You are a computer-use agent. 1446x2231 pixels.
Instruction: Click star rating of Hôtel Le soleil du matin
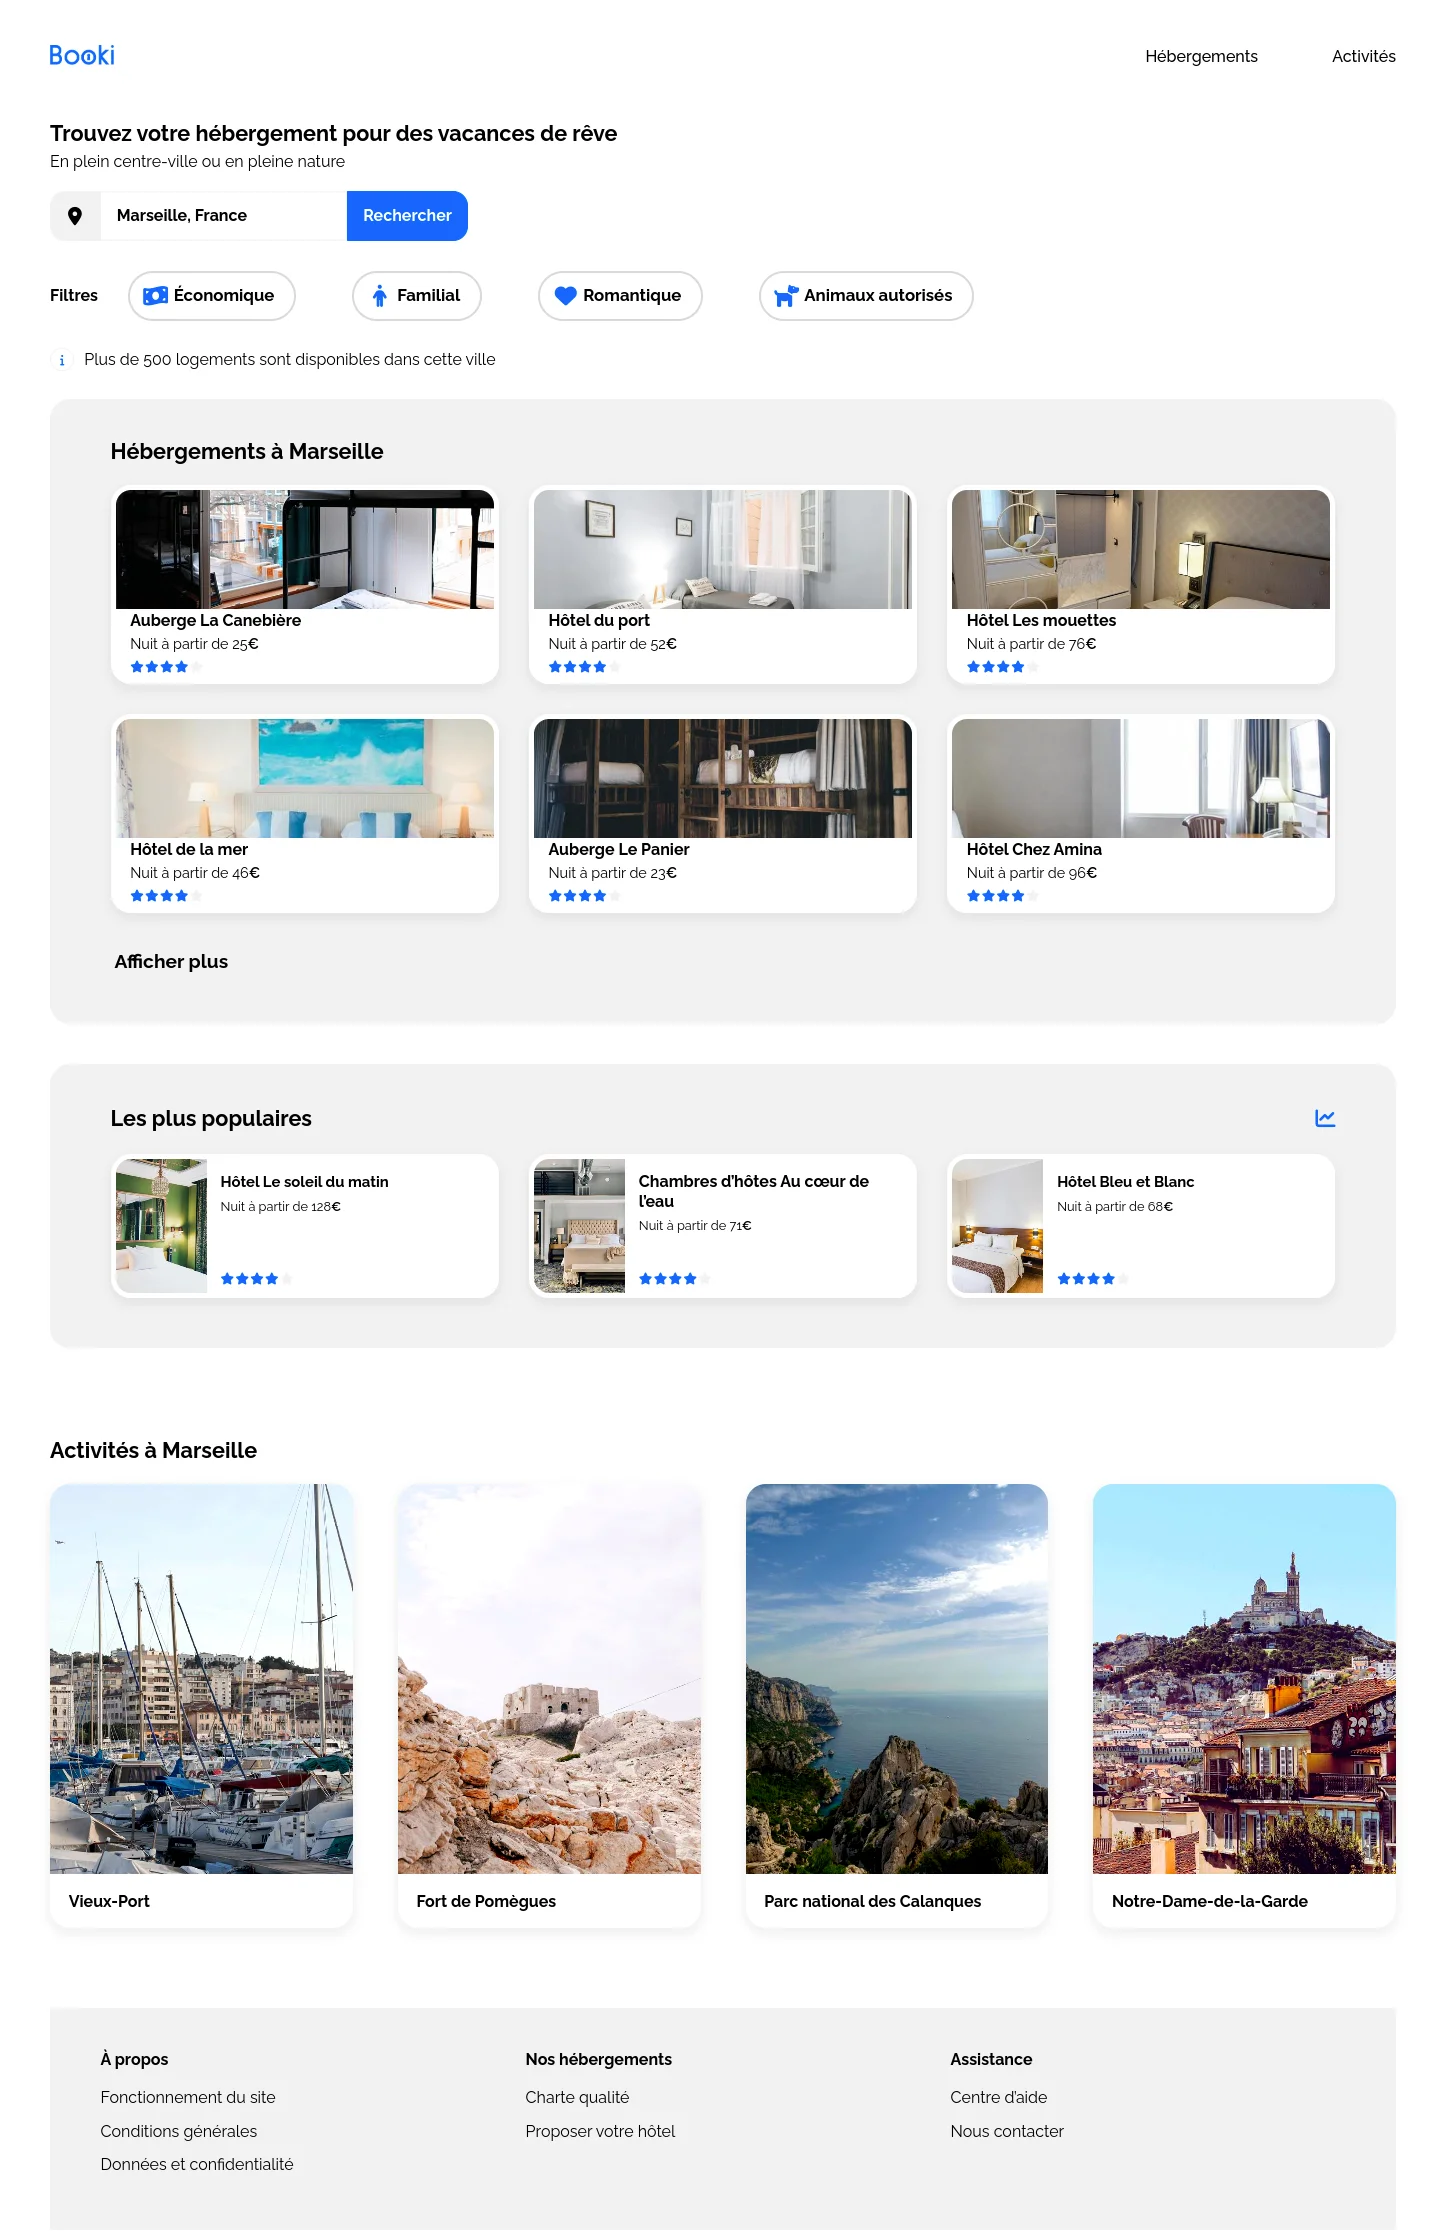point(257,1279)
